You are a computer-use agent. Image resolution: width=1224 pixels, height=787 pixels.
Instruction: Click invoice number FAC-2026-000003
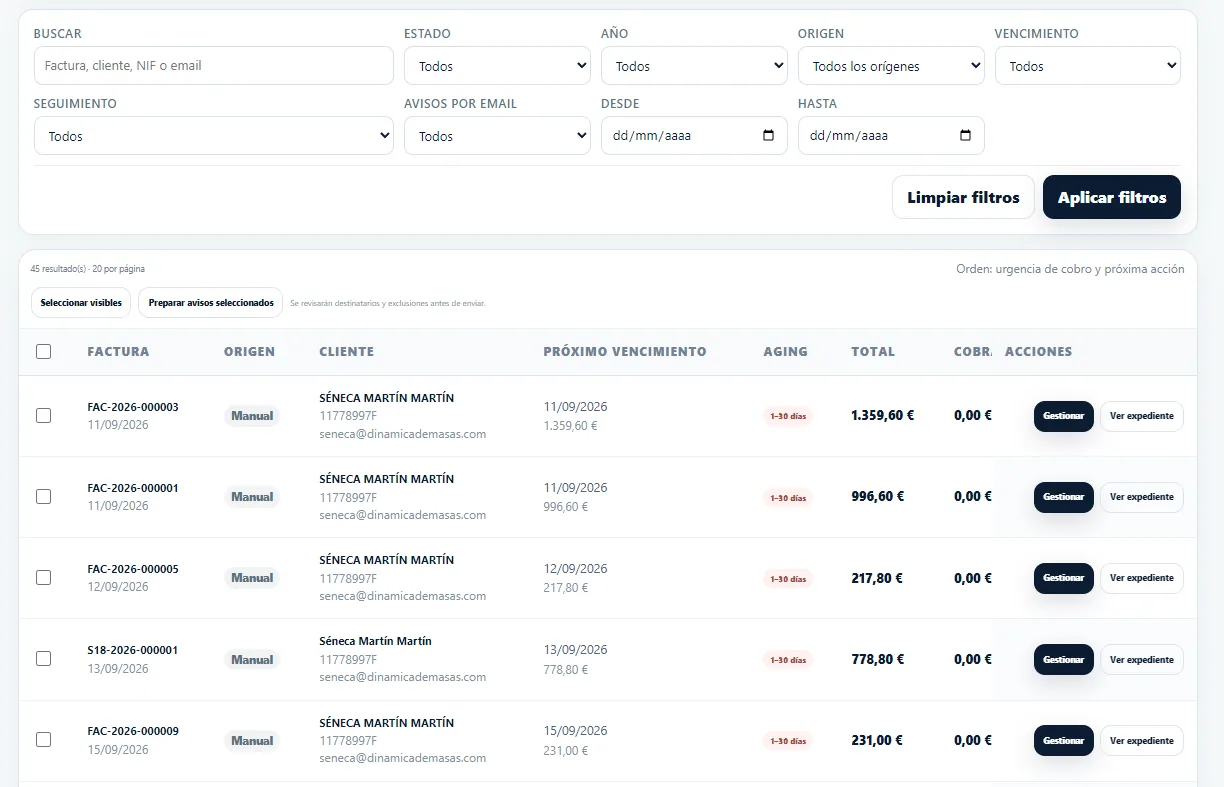click(x=133, y=407)
